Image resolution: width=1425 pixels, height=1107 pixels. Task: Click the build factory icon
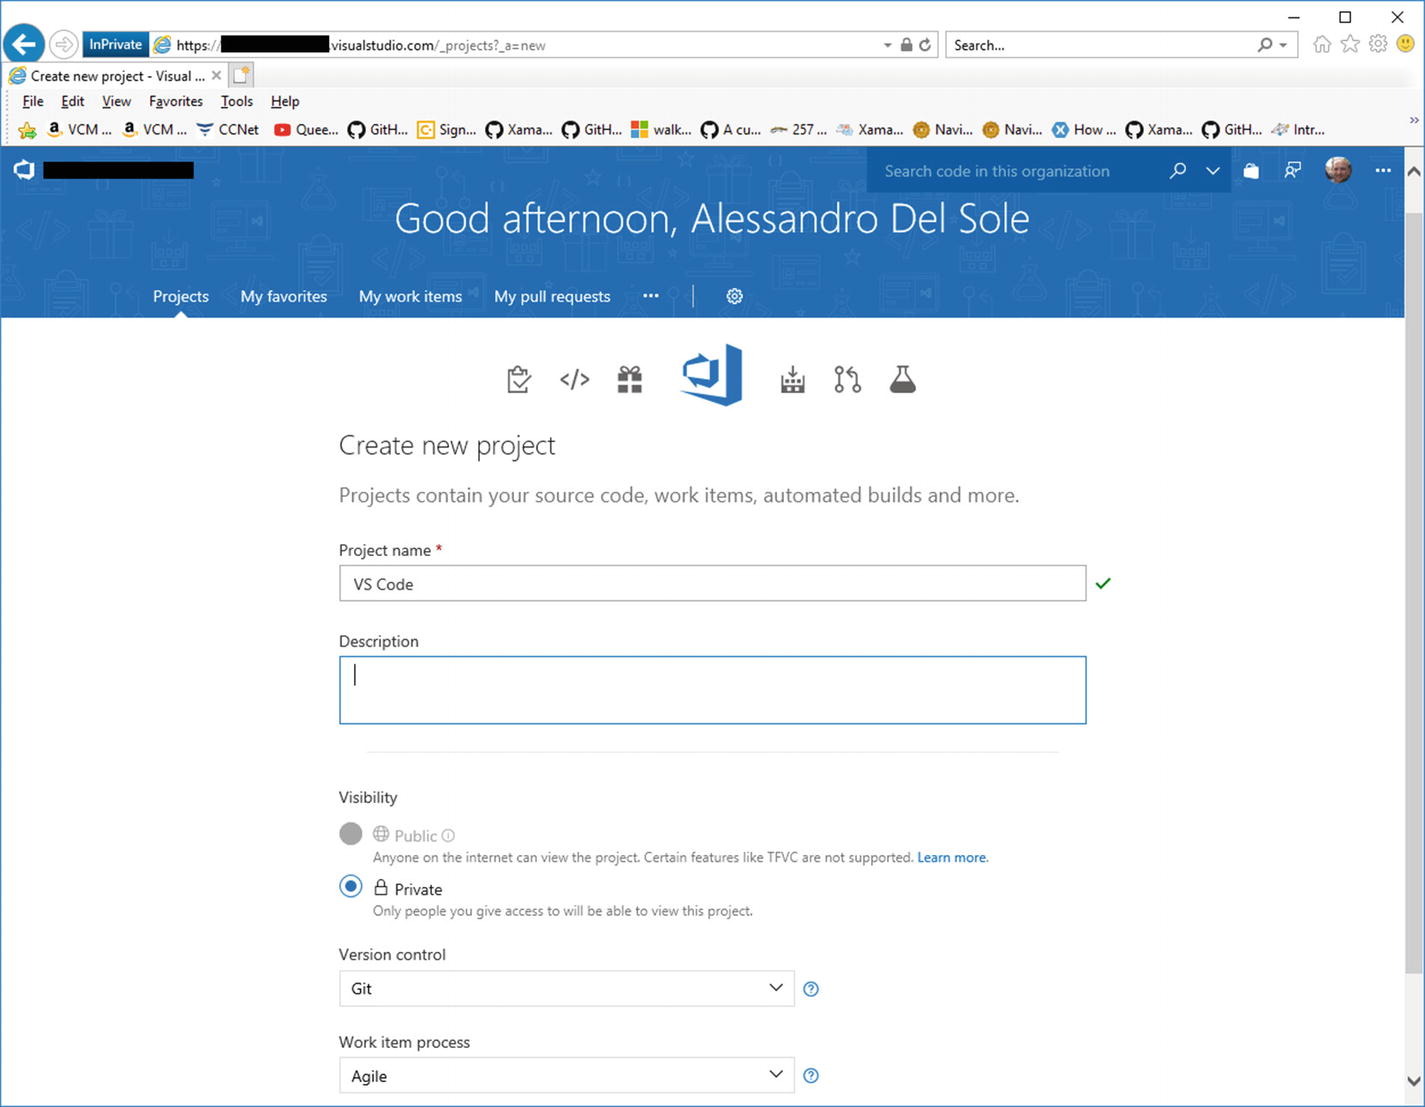tap(792, 380)
